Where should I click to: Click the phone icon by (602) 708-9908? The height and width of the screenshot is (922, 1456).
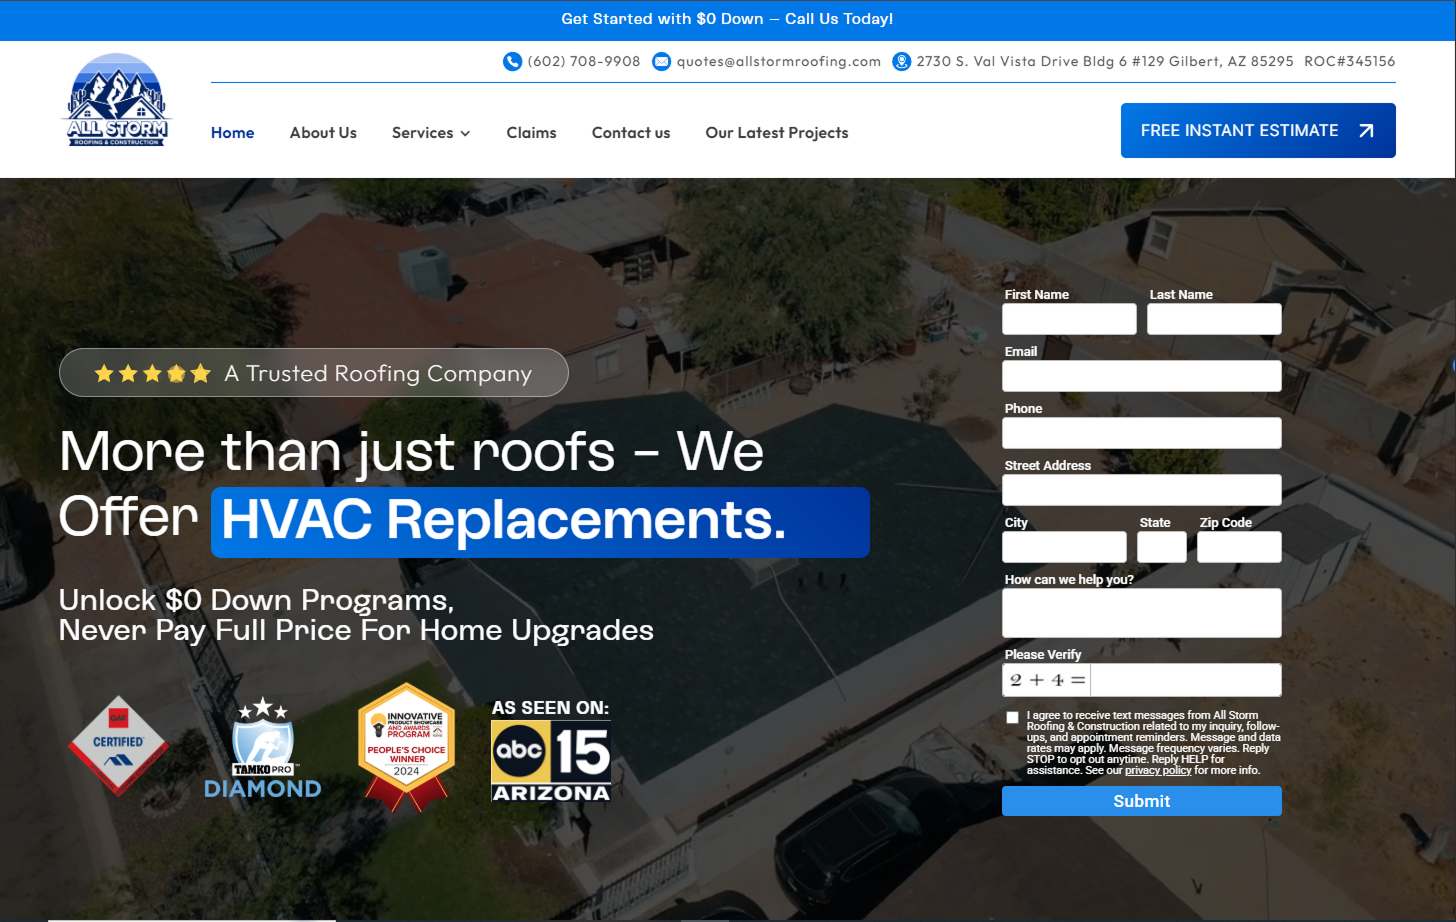pos(512,62)
